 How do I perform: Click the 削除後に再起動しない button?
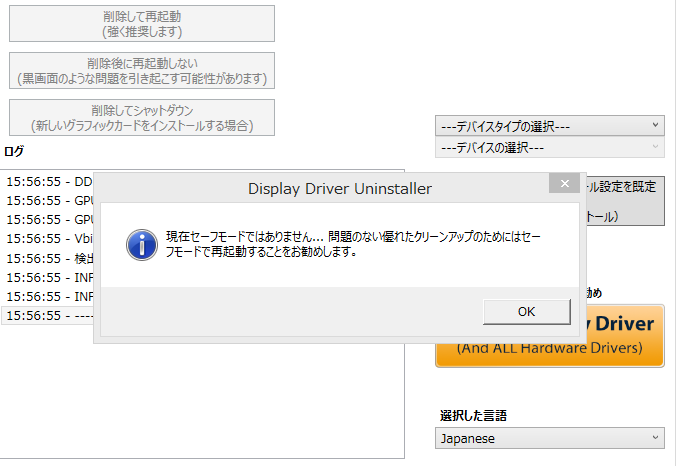point(142,71)
